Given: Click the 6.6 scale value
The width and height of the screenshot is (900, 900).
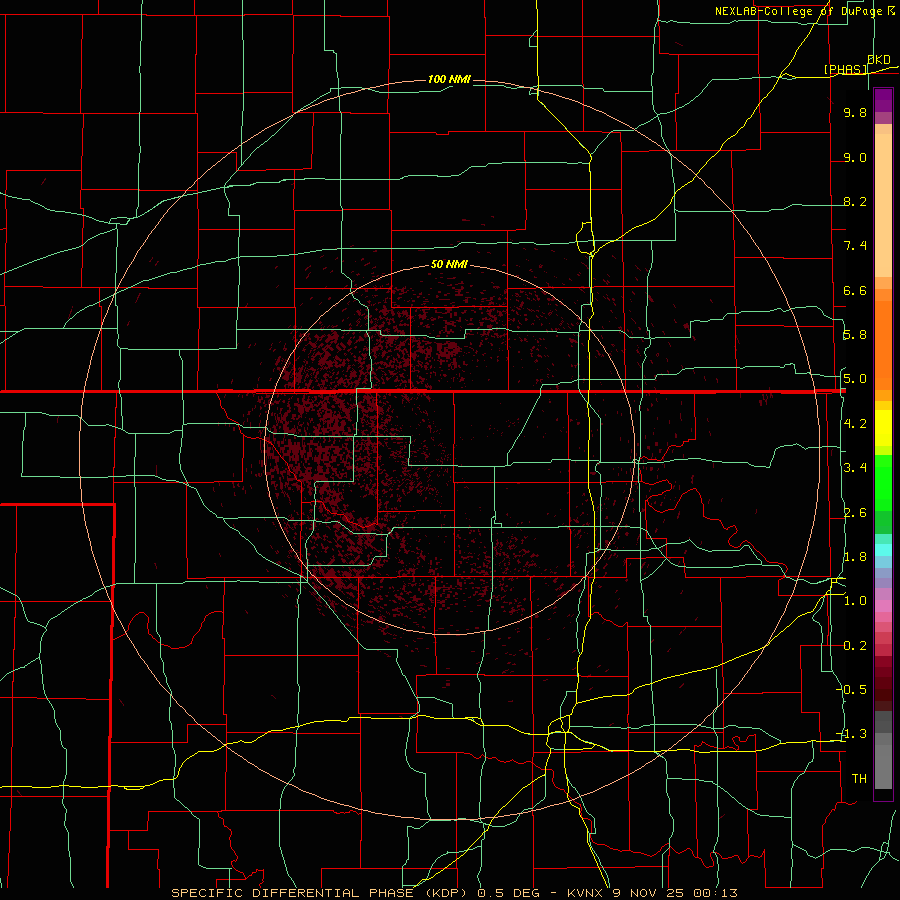Looking at the screenshot, I should 855,290.
